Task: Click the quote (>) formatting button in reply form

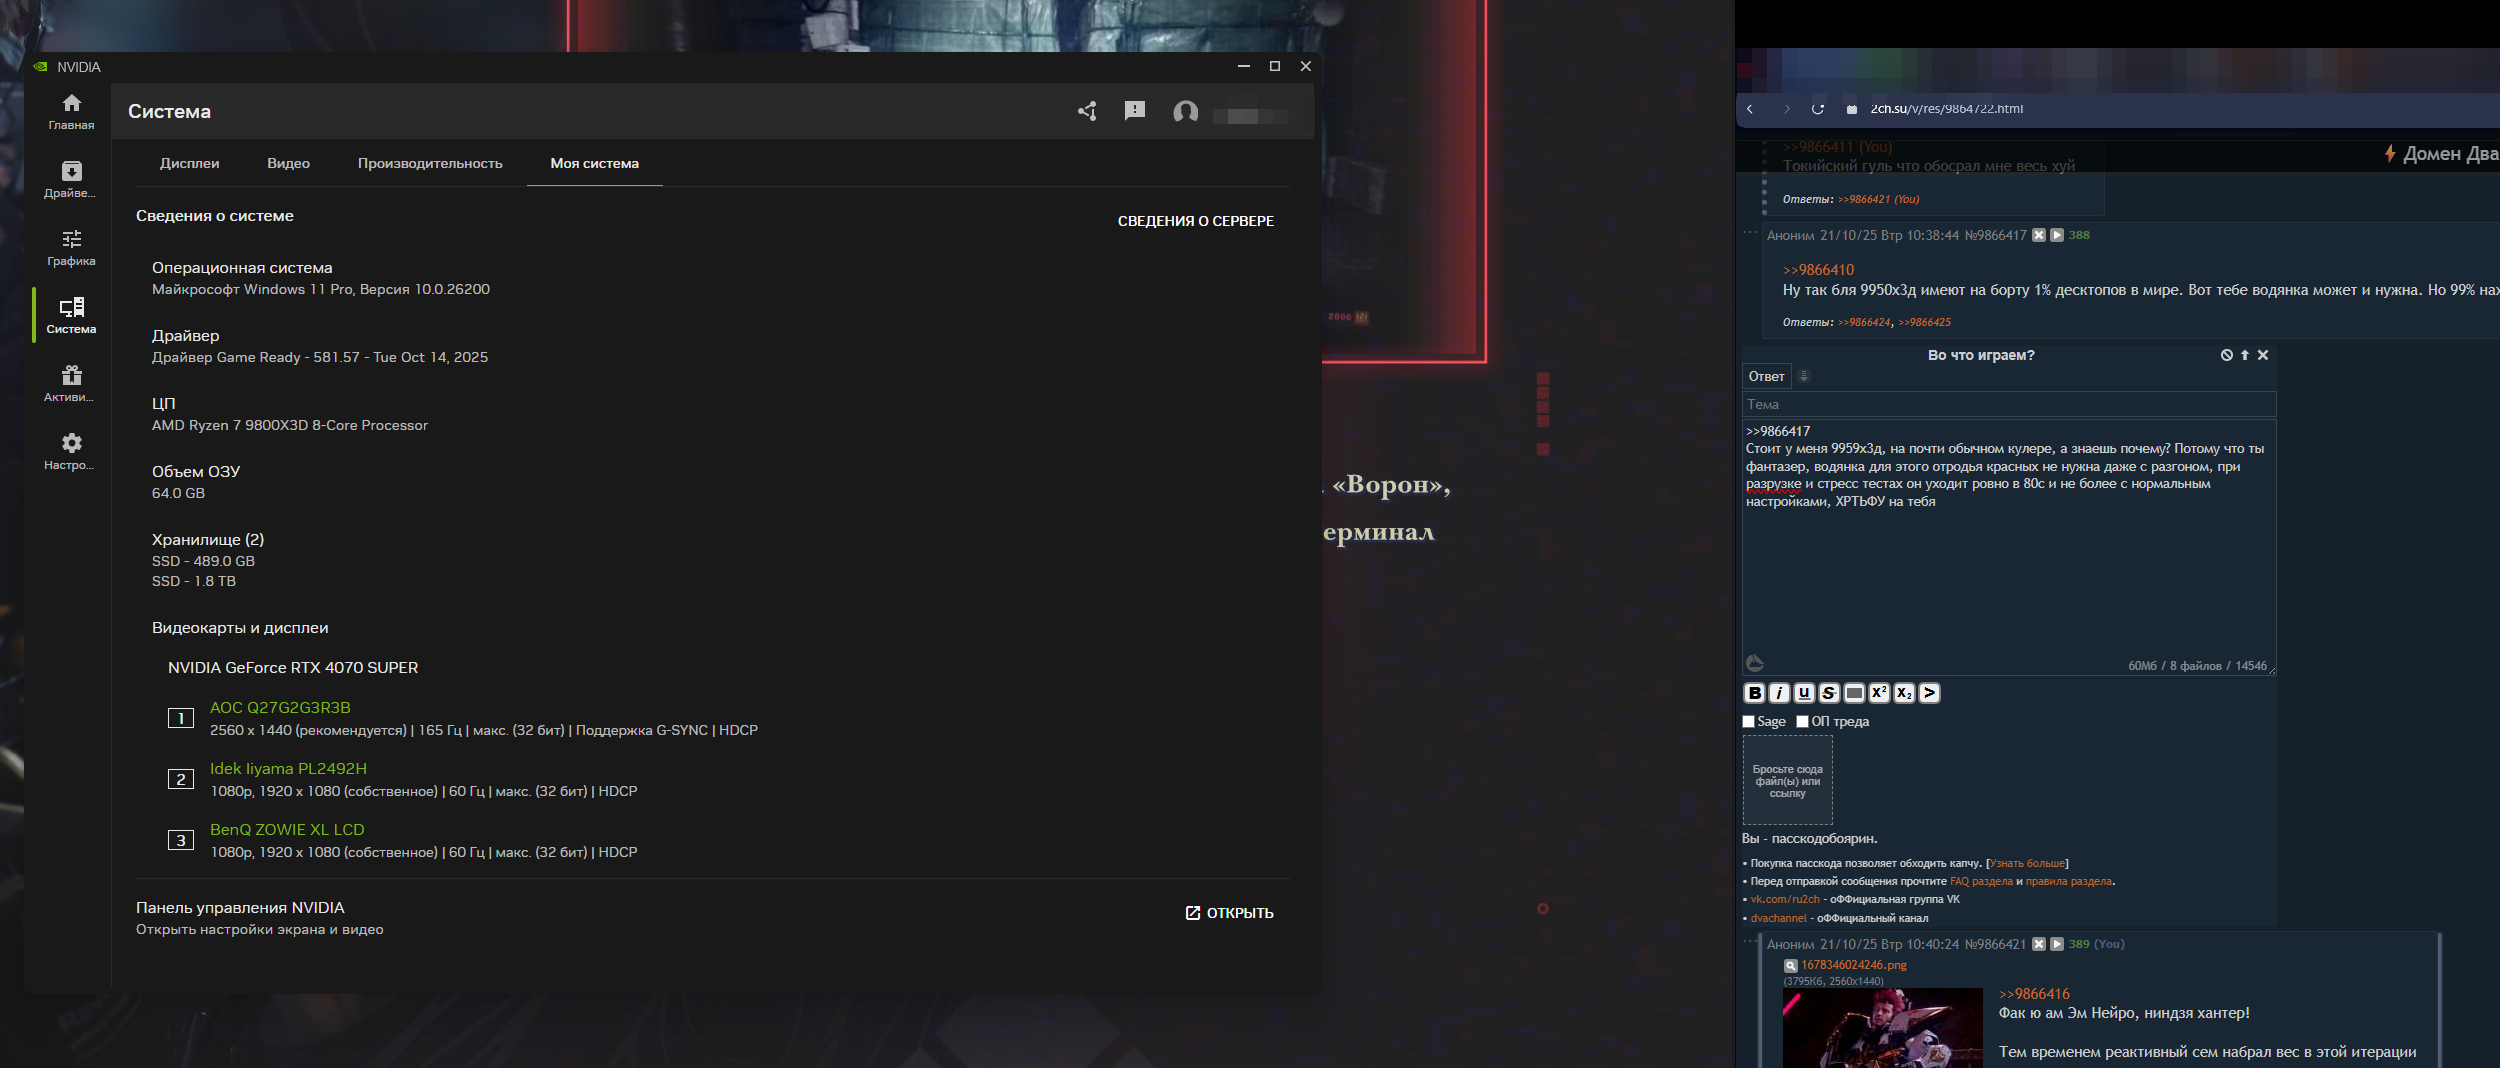Action: pyautogui.click(x=1930, y=693)
